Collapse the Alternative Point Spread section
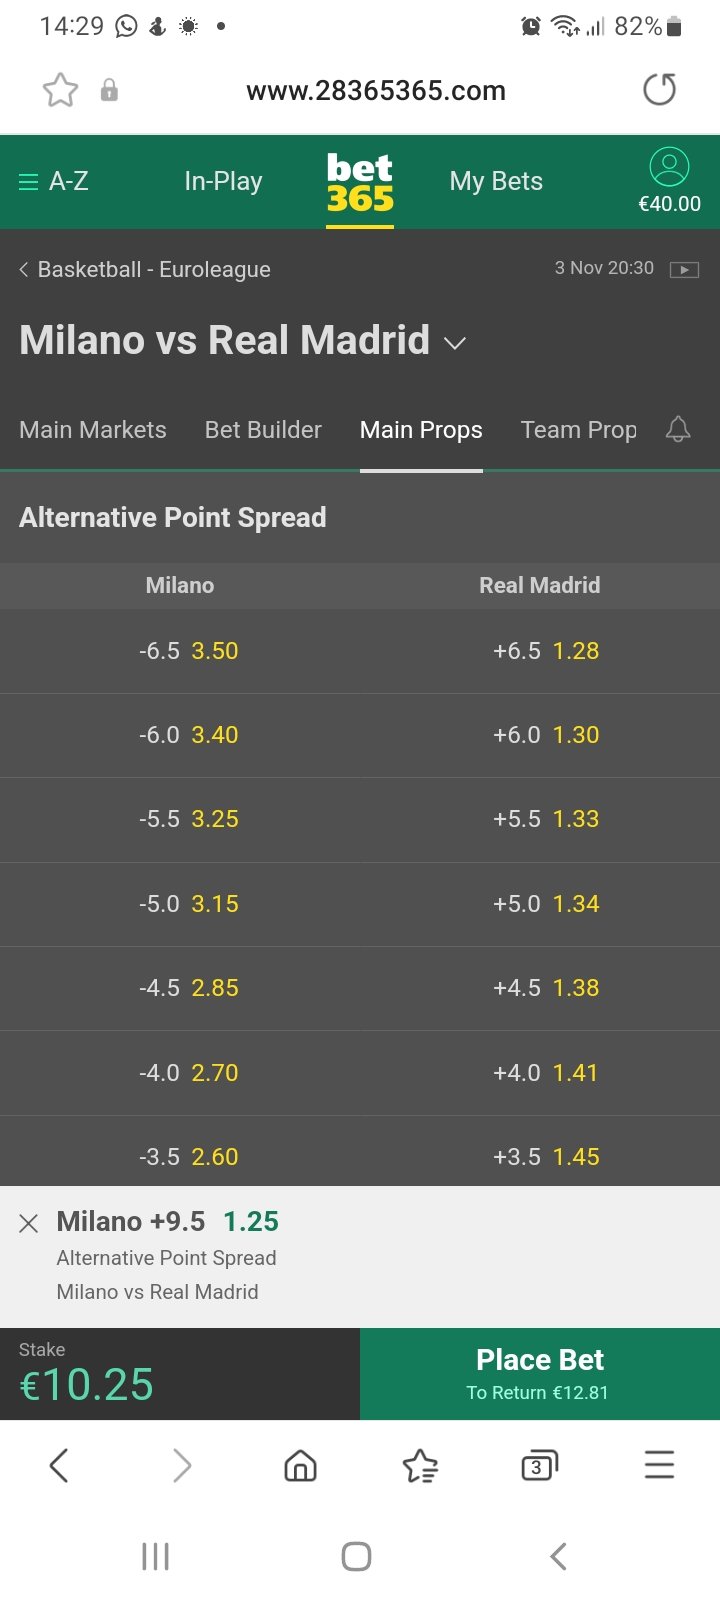This screenshot has height=1600, width=720. 173,517
